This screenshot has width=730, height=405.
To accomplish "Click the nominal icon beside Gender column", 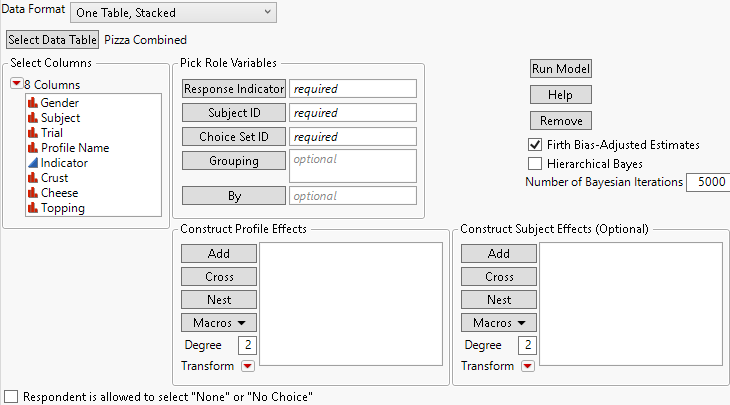I will [33, 102].
